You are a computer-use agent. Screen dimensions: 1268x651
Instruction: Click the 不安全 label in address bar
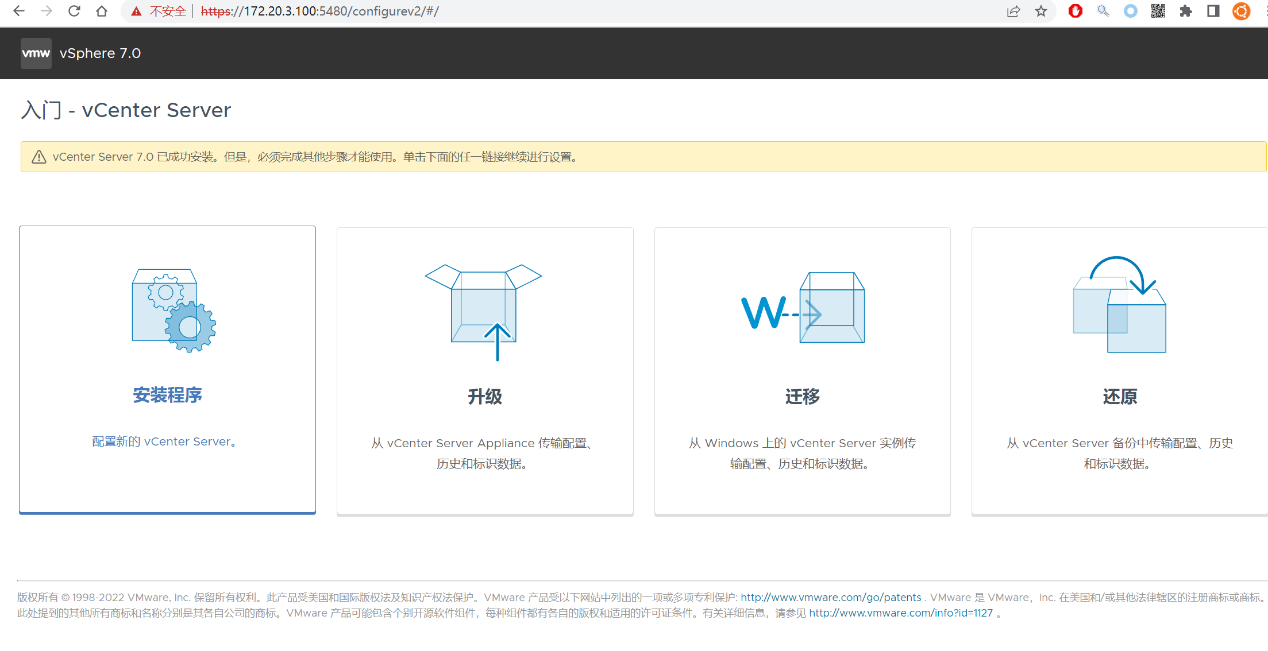[167, 11]
